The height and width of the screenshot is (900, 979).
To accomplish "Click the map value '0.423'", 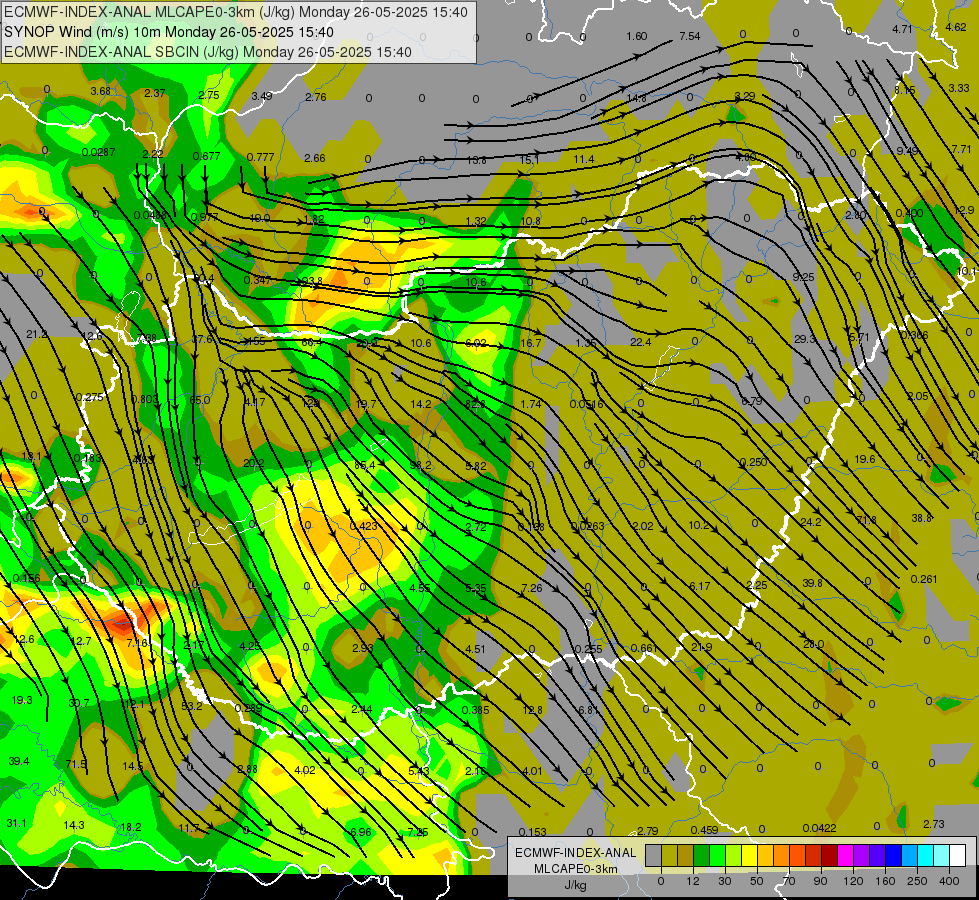I will coord(363,526).
